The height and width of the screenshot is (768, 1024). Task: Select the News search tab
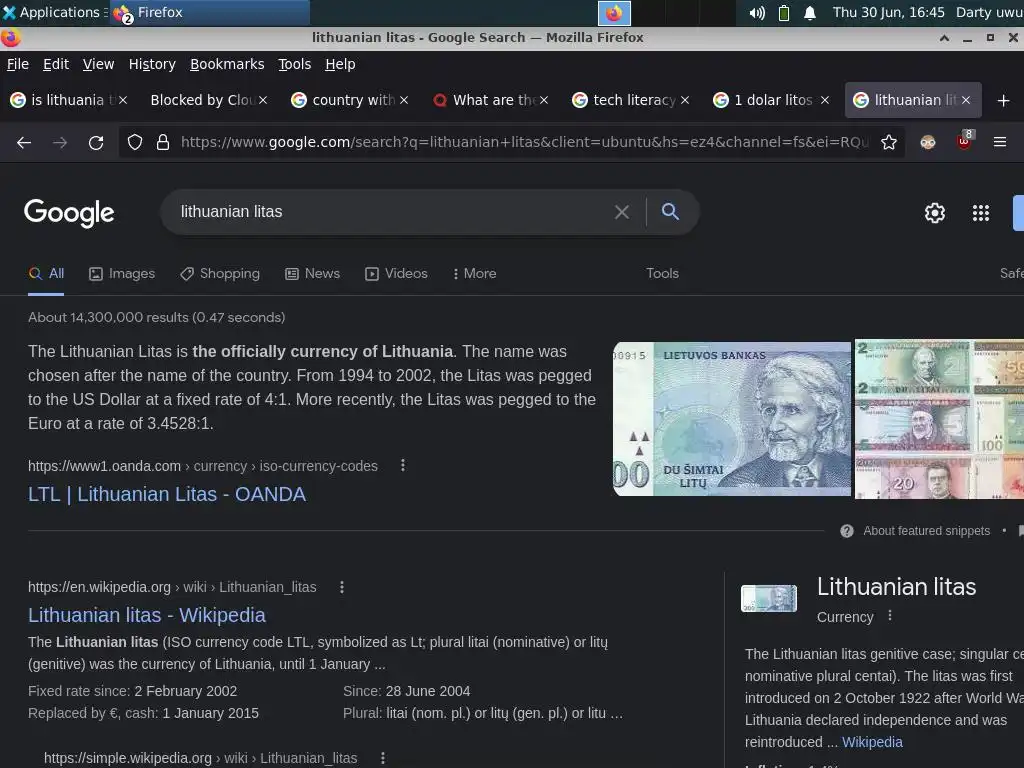click(313, 274)
